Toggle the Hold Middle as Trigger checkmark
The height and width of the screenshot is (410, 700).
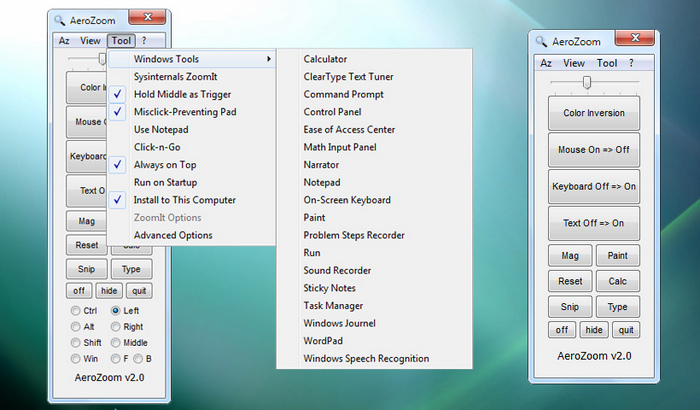117,94
